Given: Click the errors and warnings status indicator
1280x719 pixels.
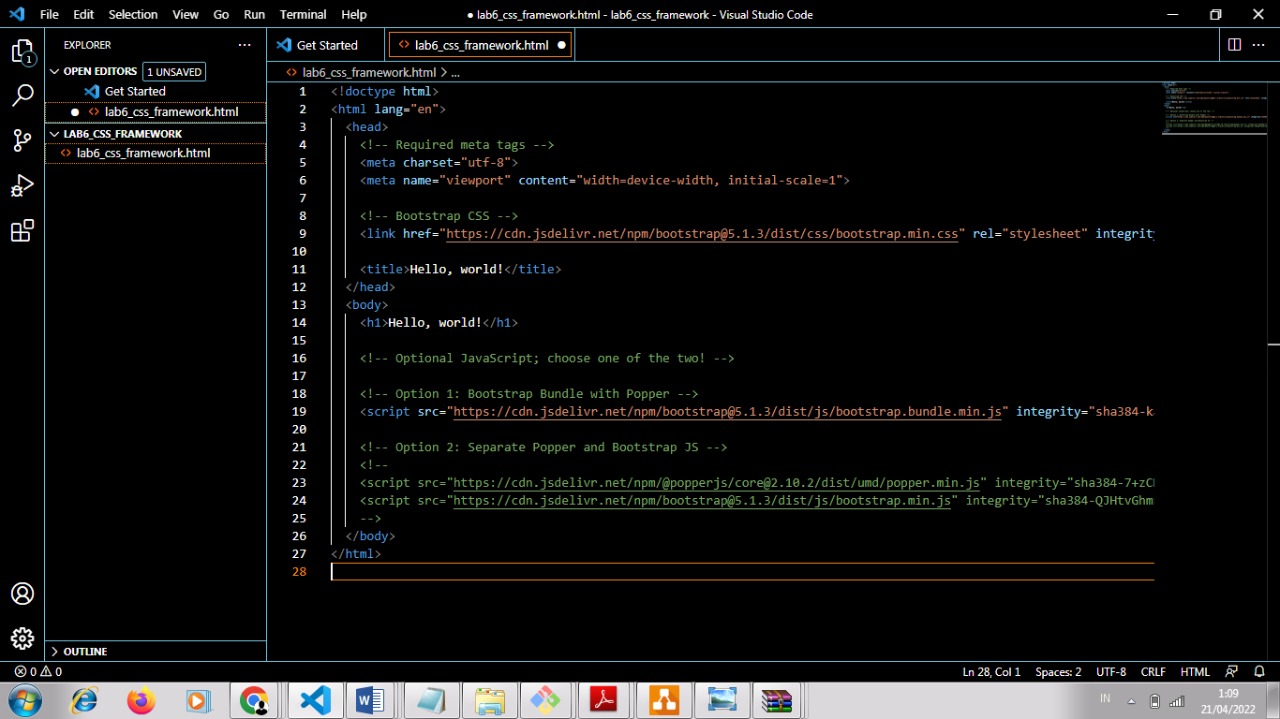Looking at the screenshot, I should pos(38,672).
